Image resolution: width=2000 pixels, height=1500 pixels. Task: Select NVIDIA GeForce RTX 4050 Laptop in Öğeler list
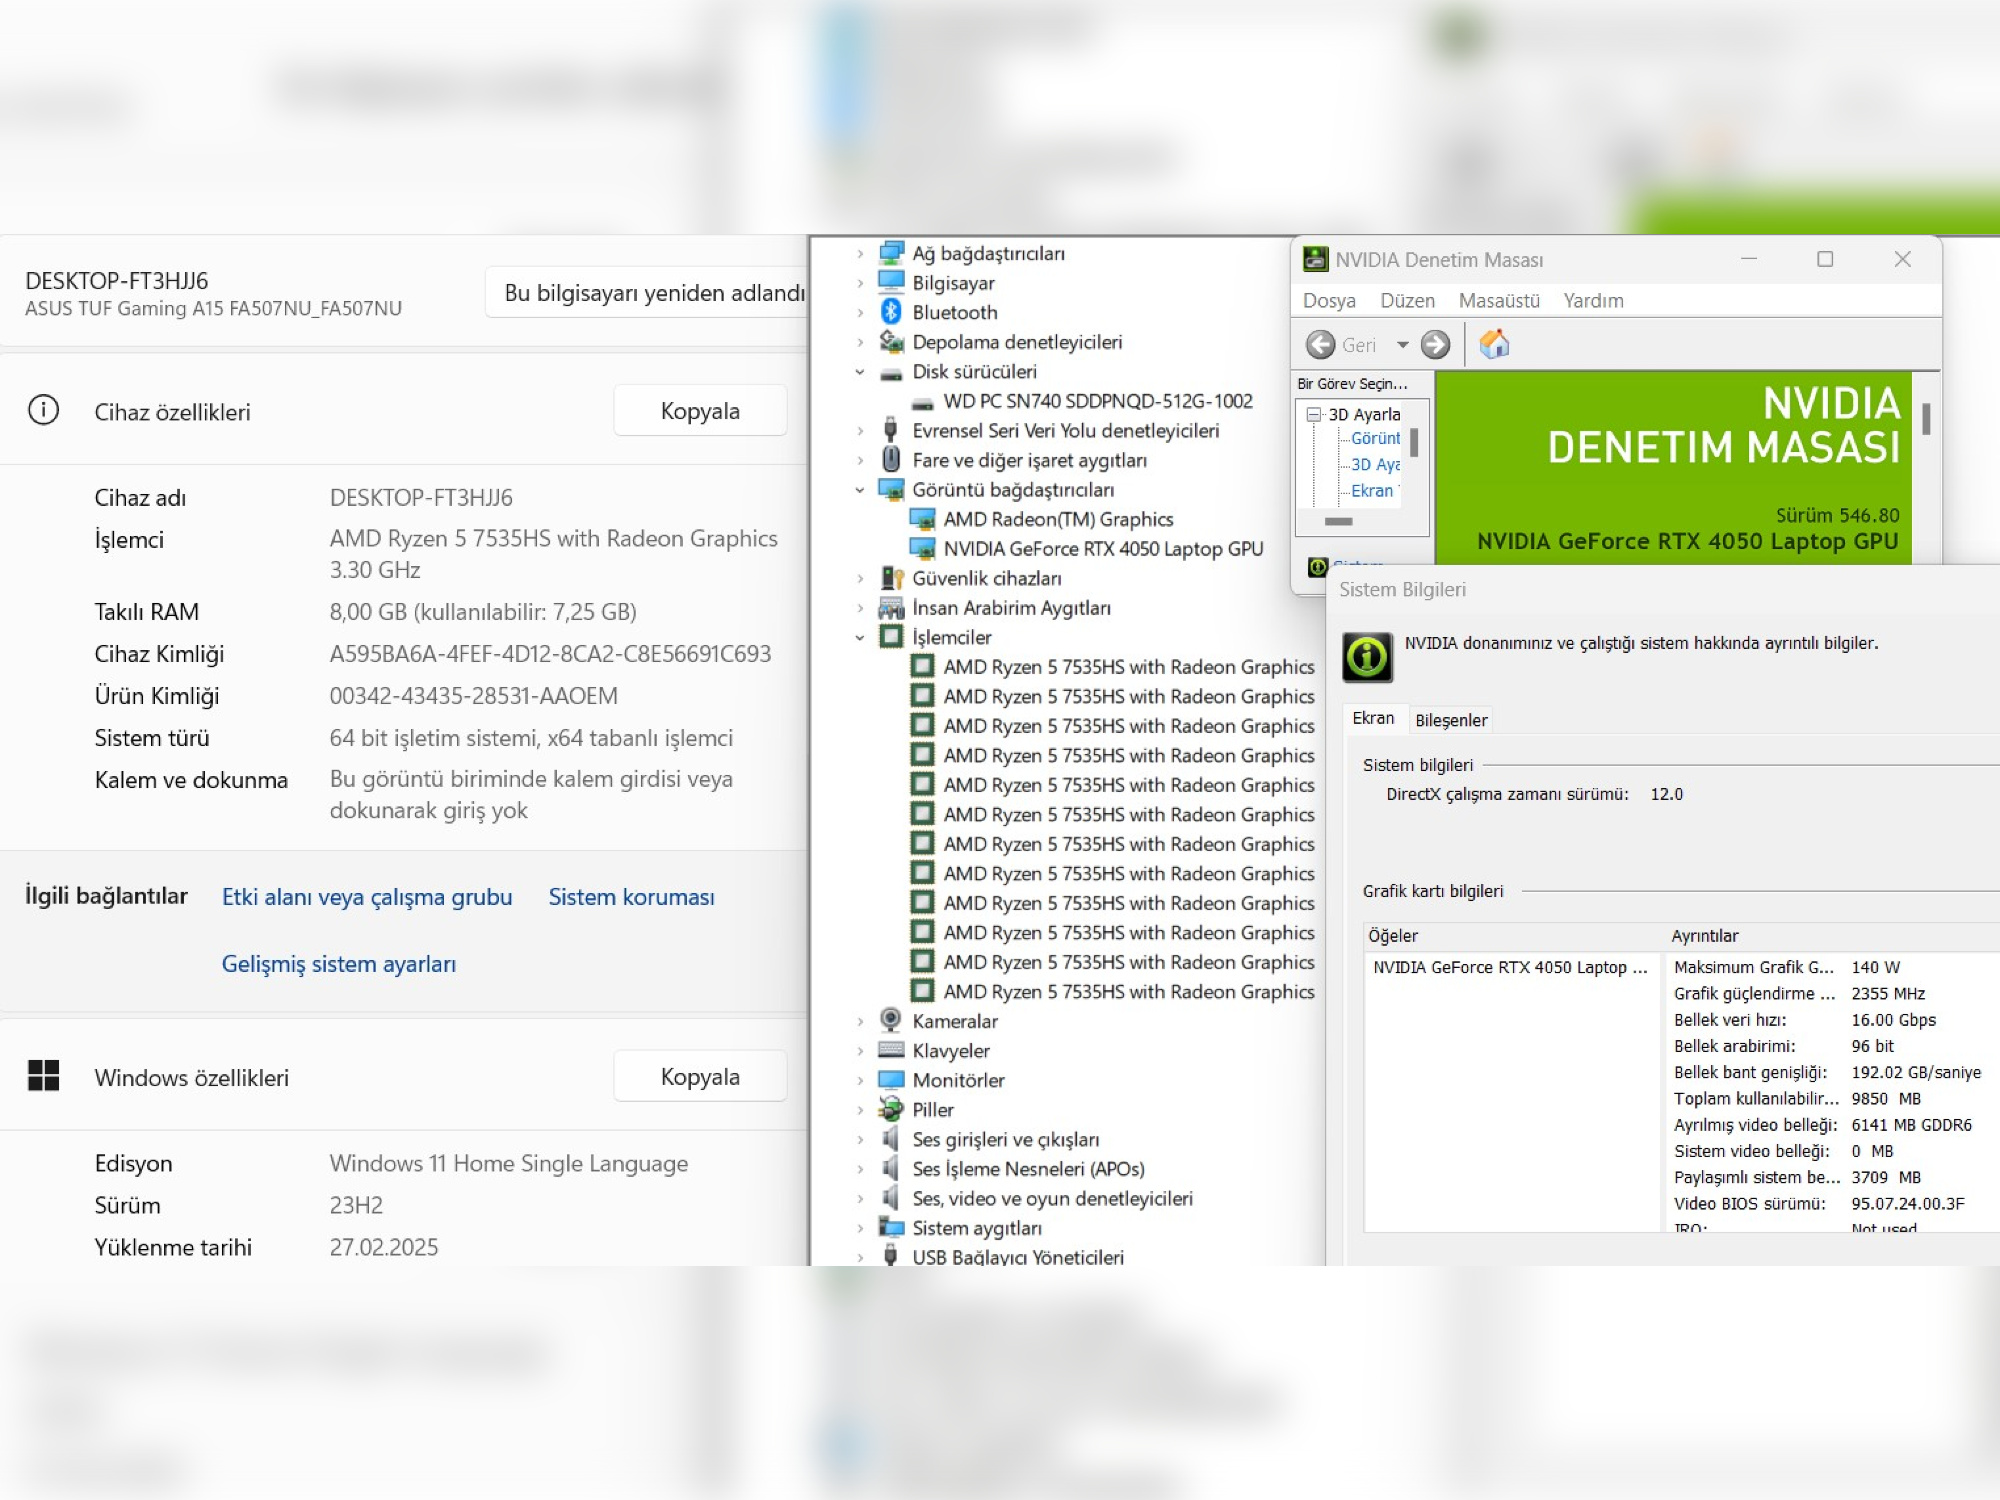pos(1510,967)
